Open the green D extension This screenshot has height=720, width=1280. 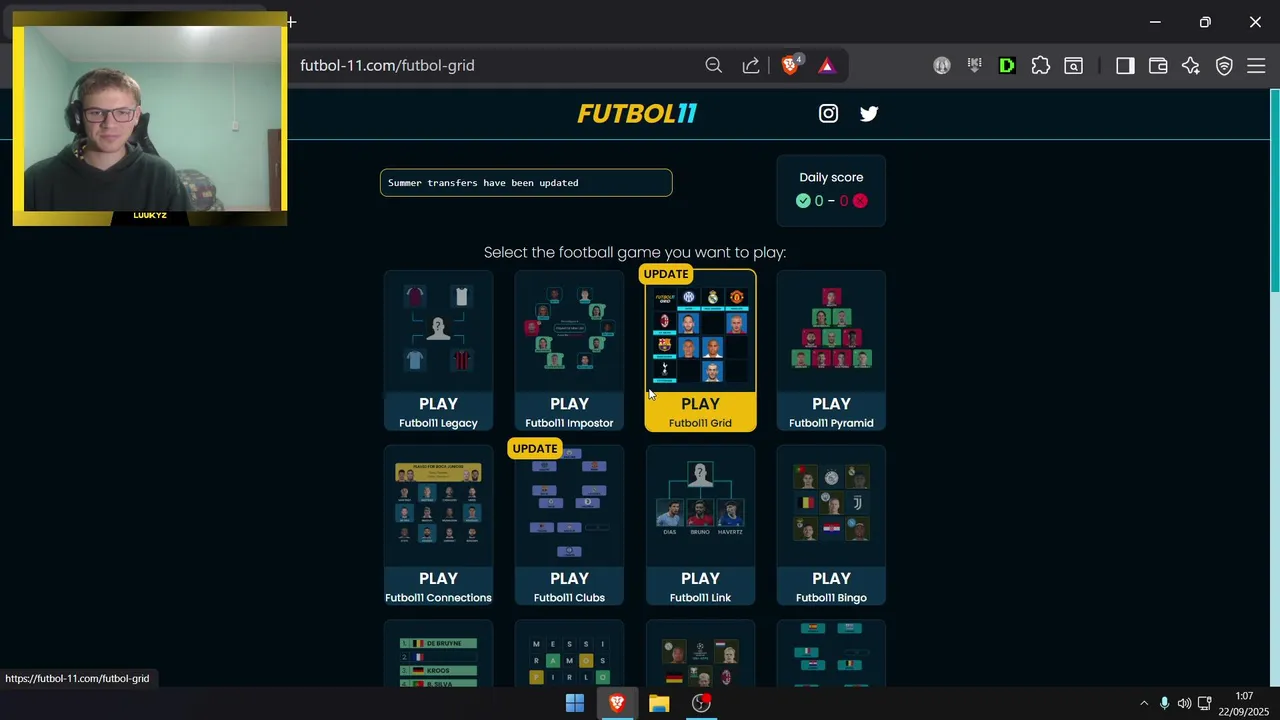click(1007, 65)
